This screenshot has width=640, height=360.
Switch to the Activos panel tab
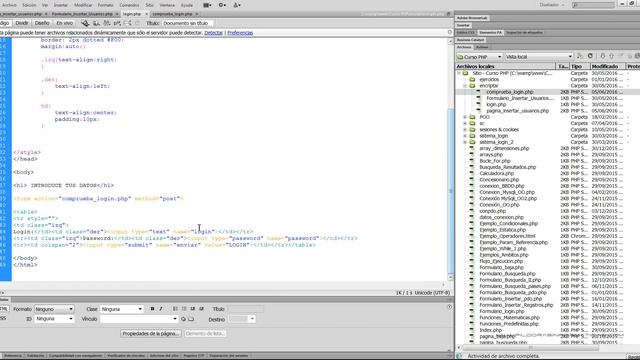click(482, 47)
